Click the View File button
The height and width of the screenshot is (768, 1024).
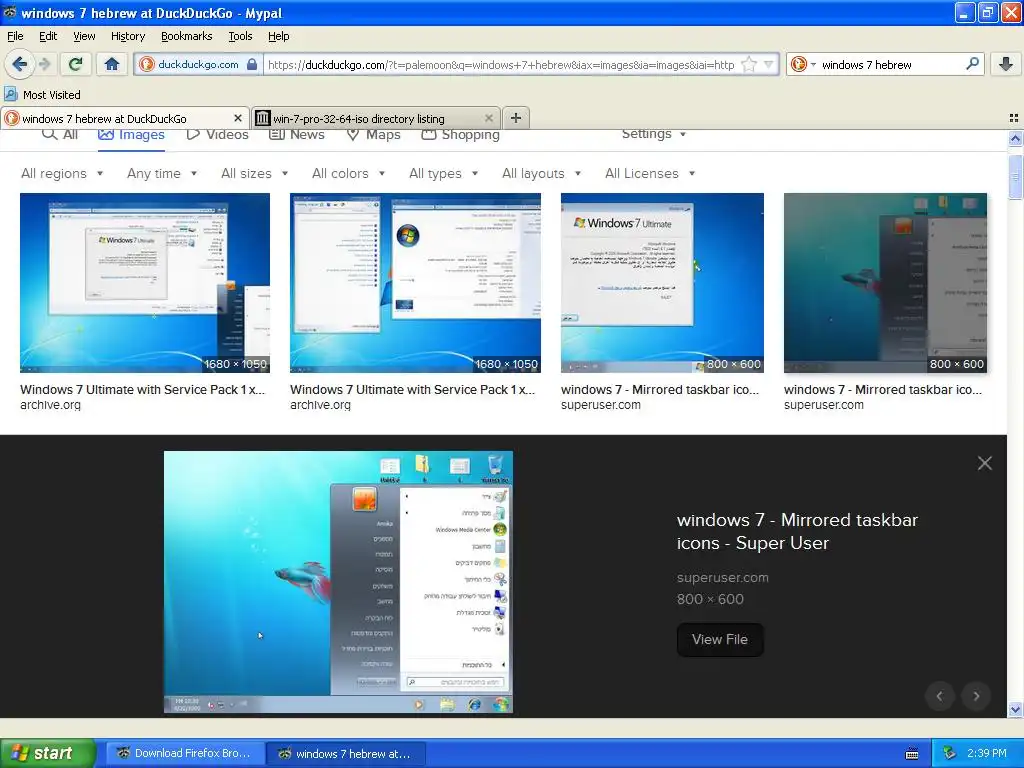720,639
